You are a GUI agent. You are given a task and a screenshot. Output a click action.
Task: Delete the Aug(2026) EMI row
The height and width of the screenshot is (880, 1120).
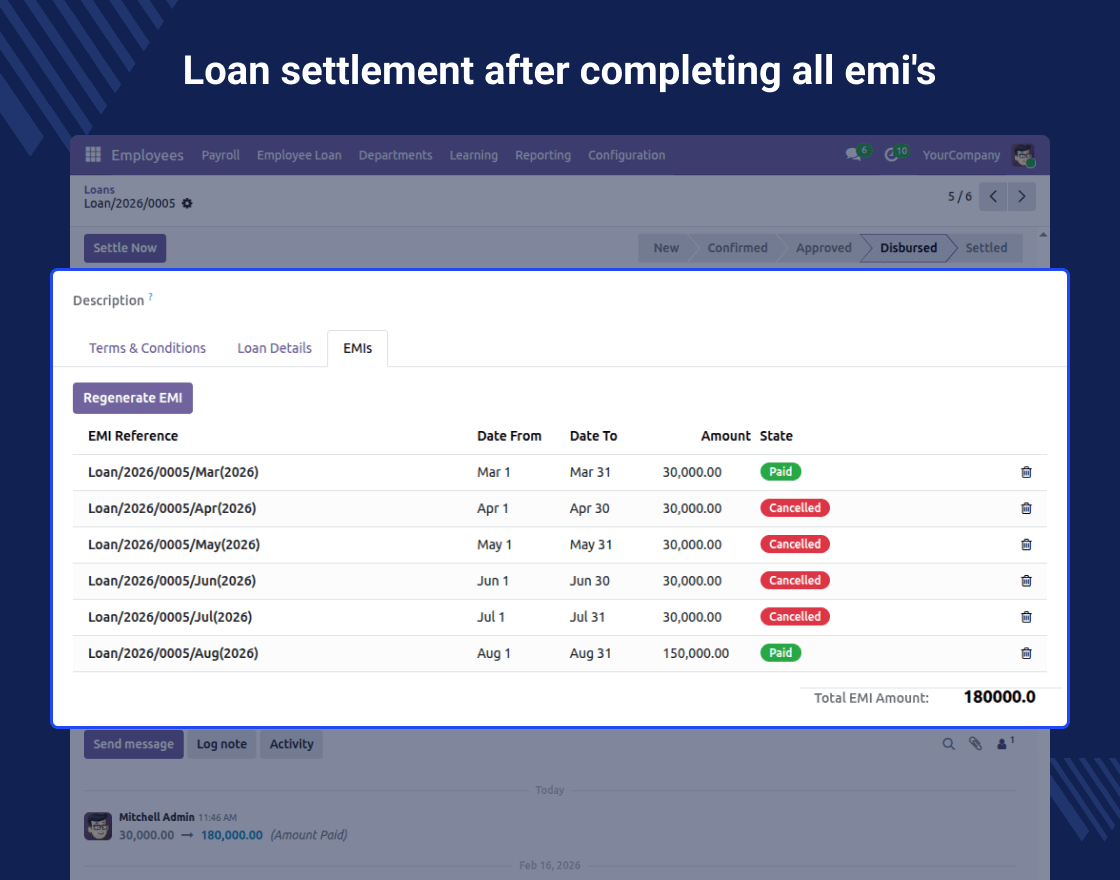pyautogui.click(x=1026, y=653)
